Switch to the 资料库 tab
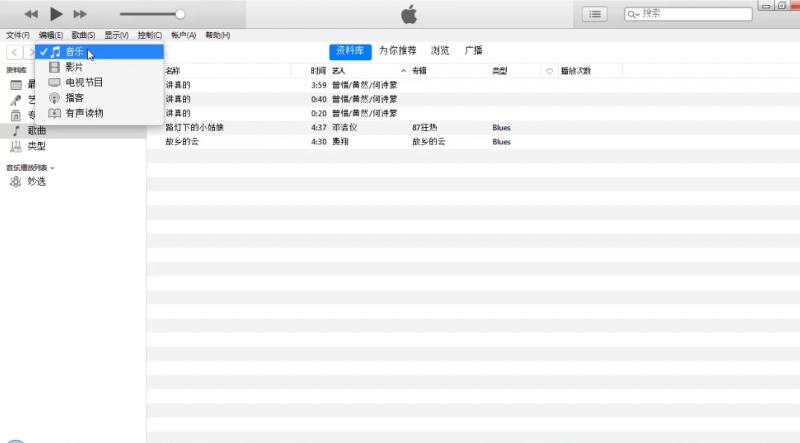Screen dimensions: 800x443 tap(350, 51)
